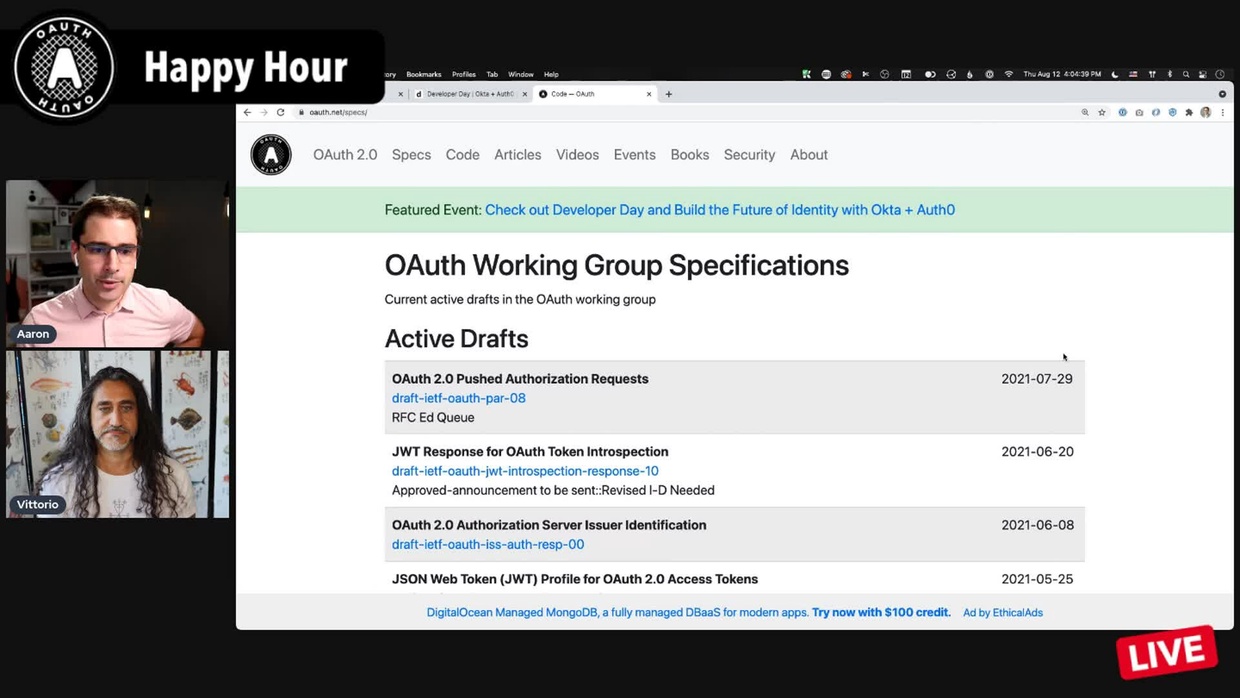Click the shield extension icon in the toolbar
The height and width of the screenshot is (698, 1240).
[1172, 112]
